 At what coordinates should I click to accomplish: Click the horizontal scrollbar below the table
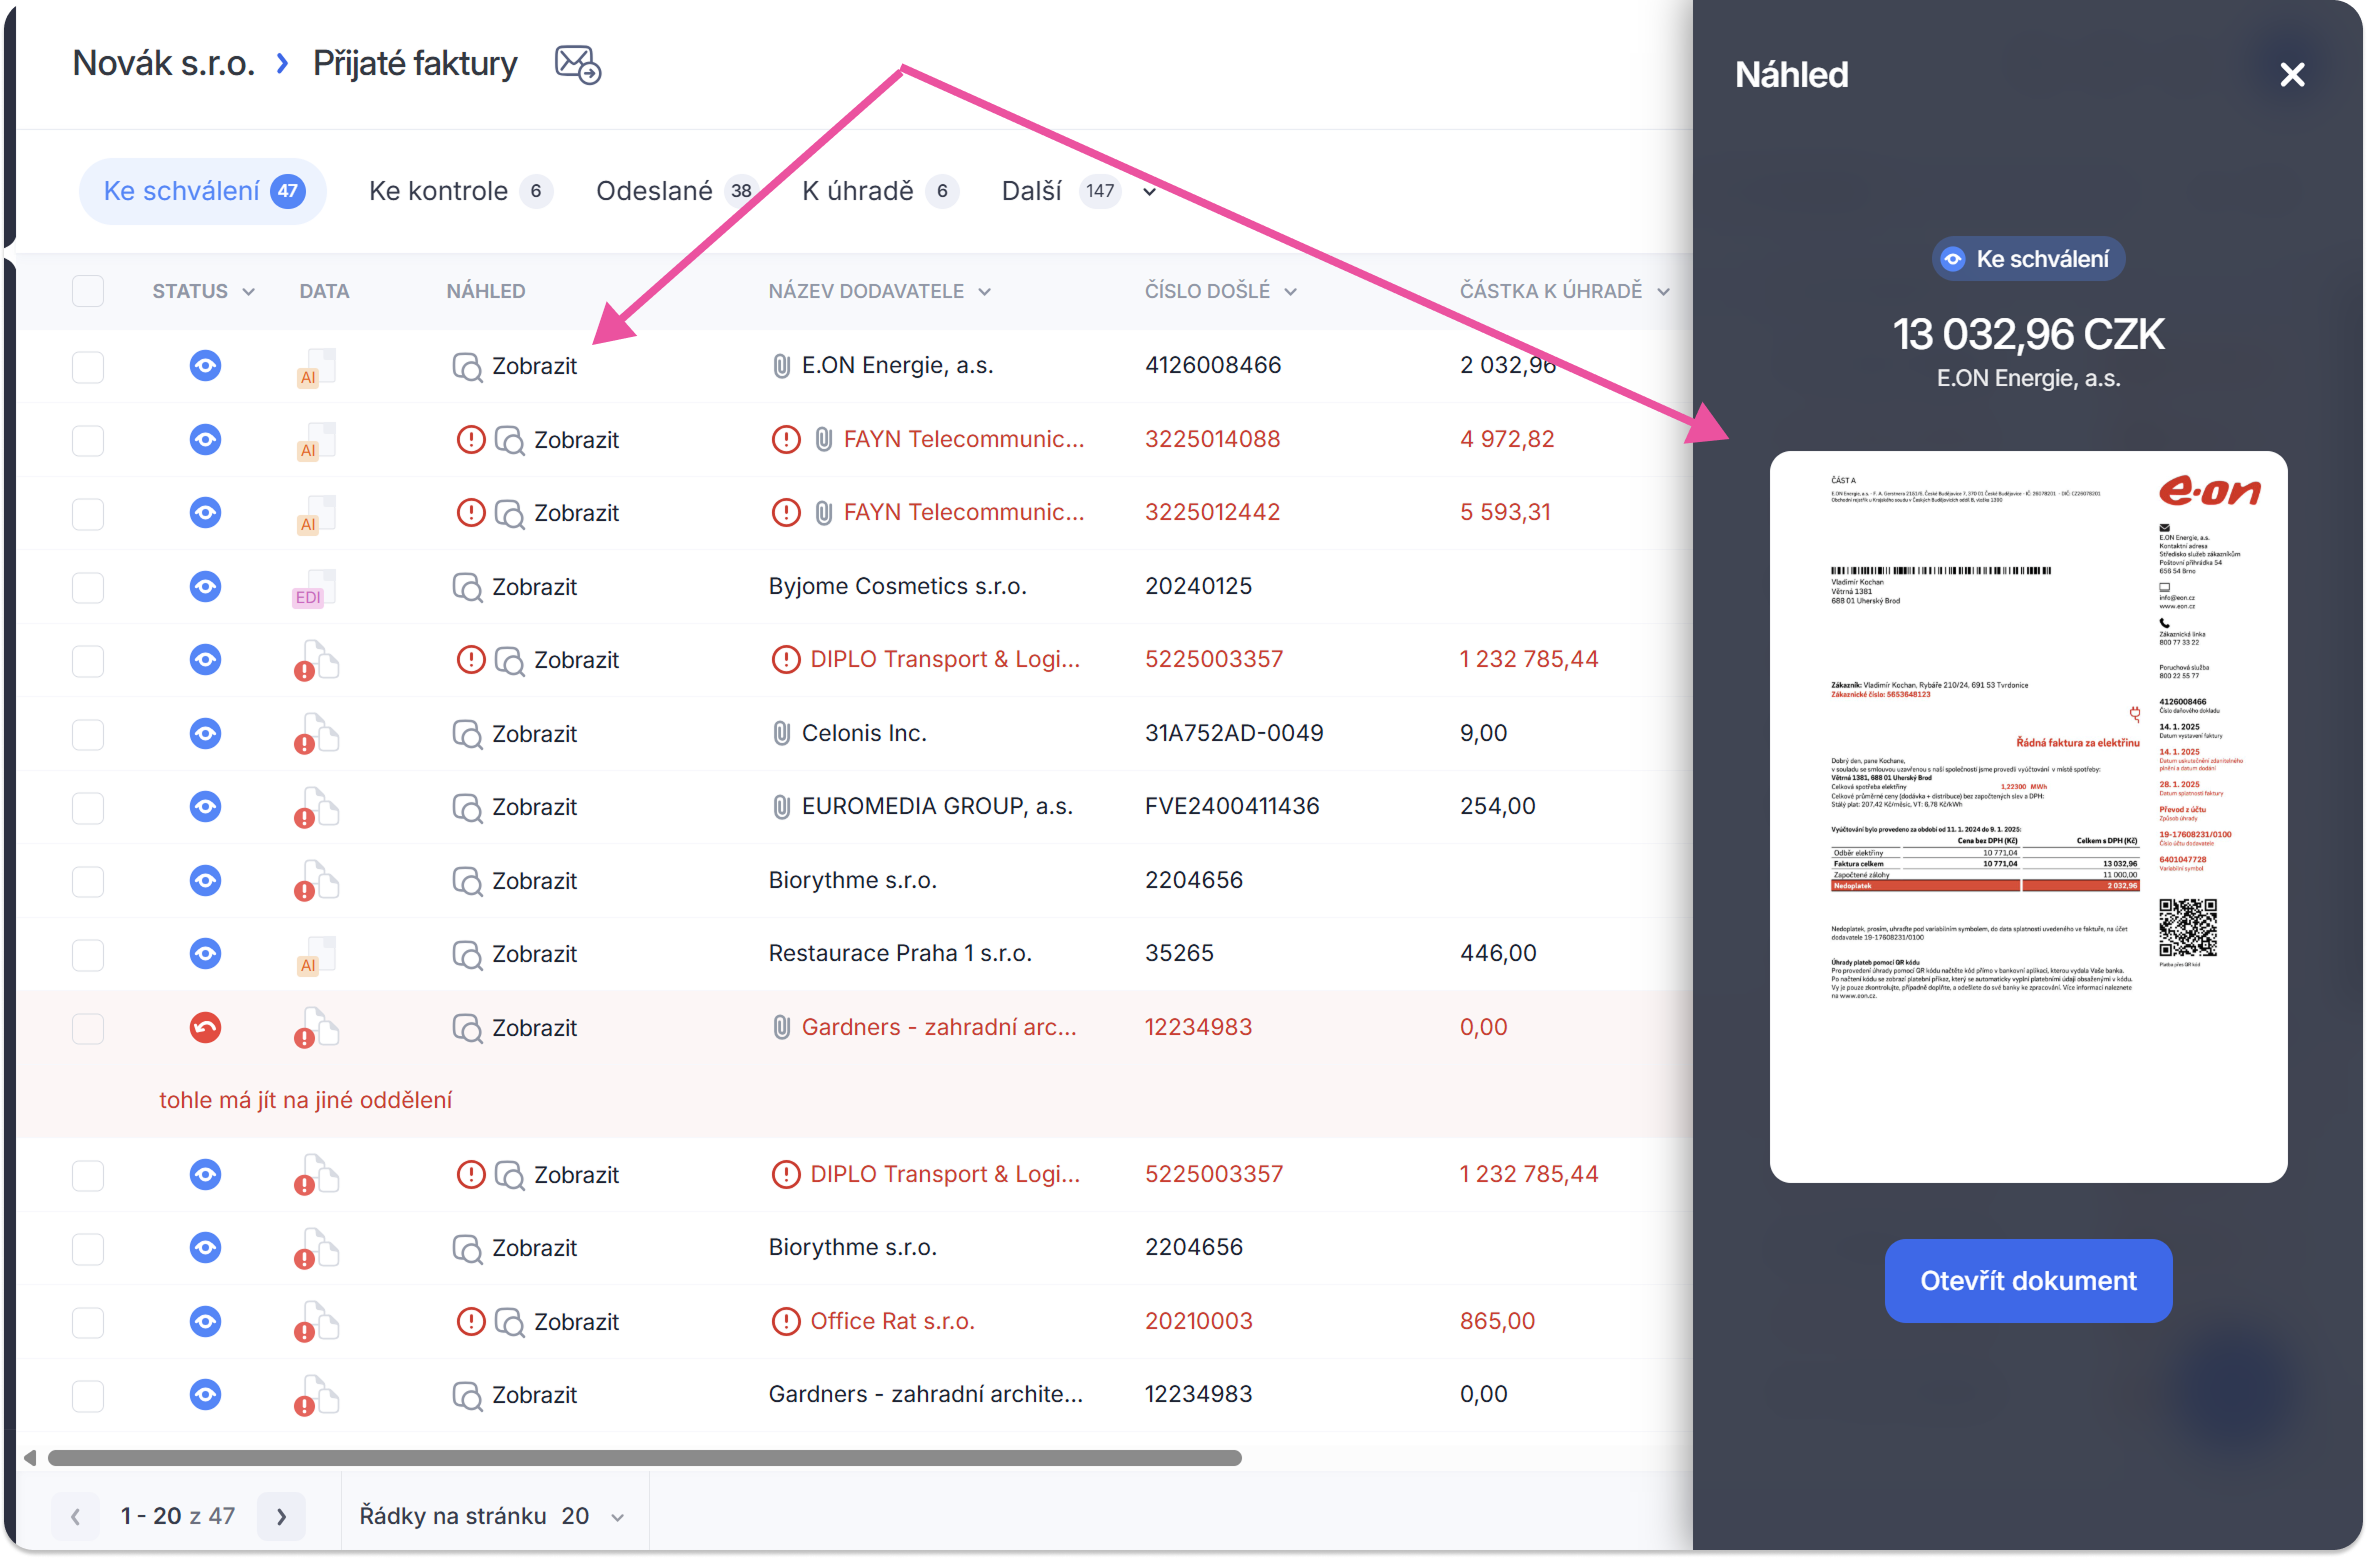tap(644, 1458)
